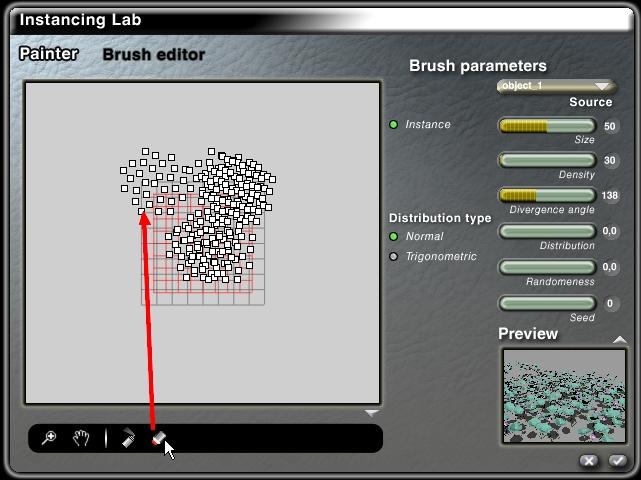Click inside the instance painting canvas
This screenshot has height=480, width=641.
[203, 243]
